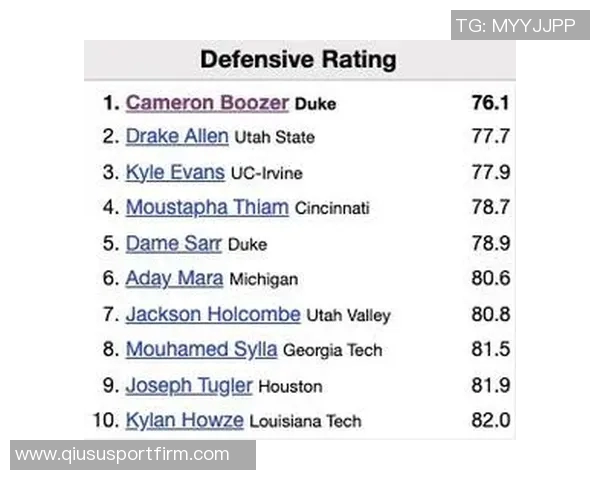Click the Kyle Evans player link

(175, 172)
